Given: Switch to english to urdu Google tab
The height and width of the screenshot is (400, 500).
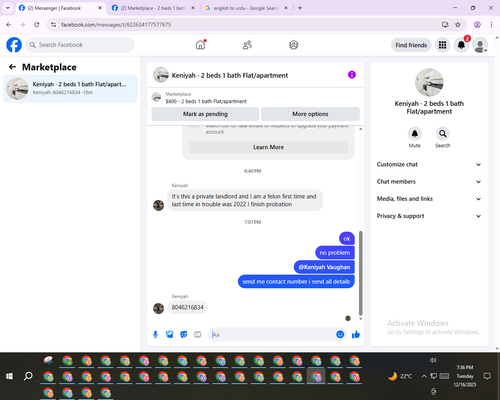Looking at the screenshot, I should pyautogui.click(x=246, y=8).
